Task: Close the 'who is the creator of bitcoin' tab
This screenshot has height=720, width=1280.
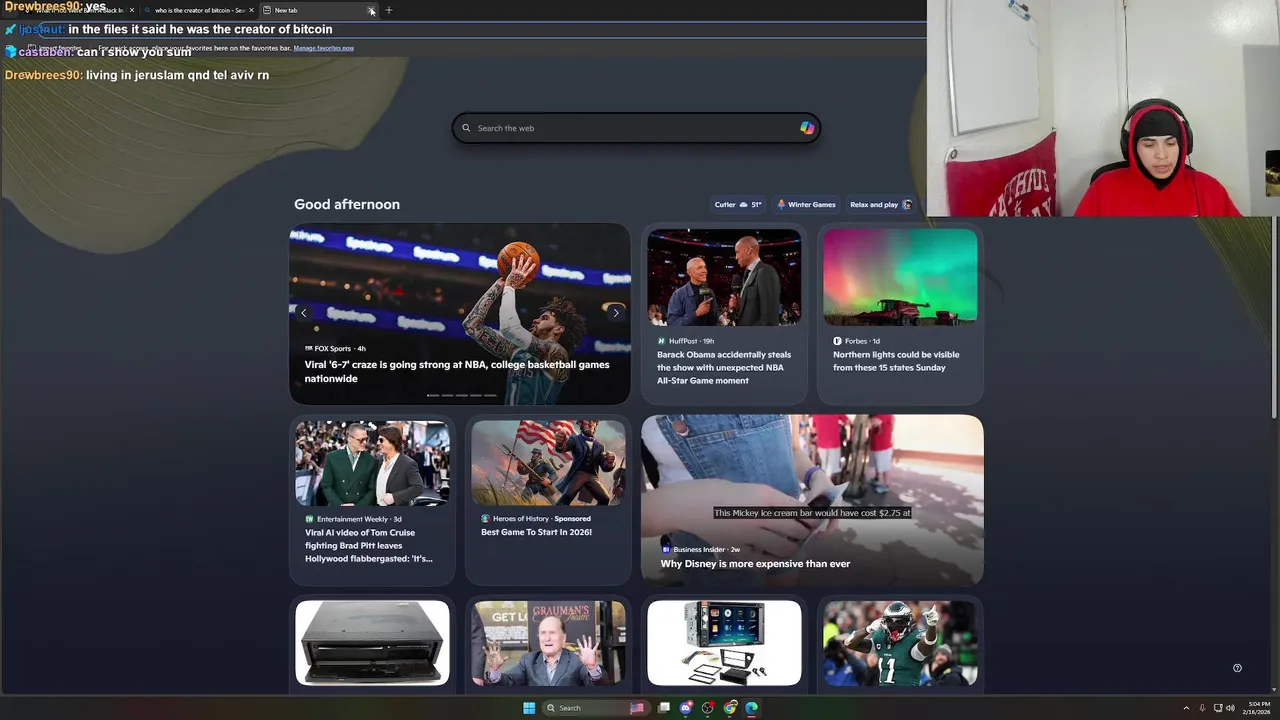Action: pyautogui.click(x=251, y=10)
